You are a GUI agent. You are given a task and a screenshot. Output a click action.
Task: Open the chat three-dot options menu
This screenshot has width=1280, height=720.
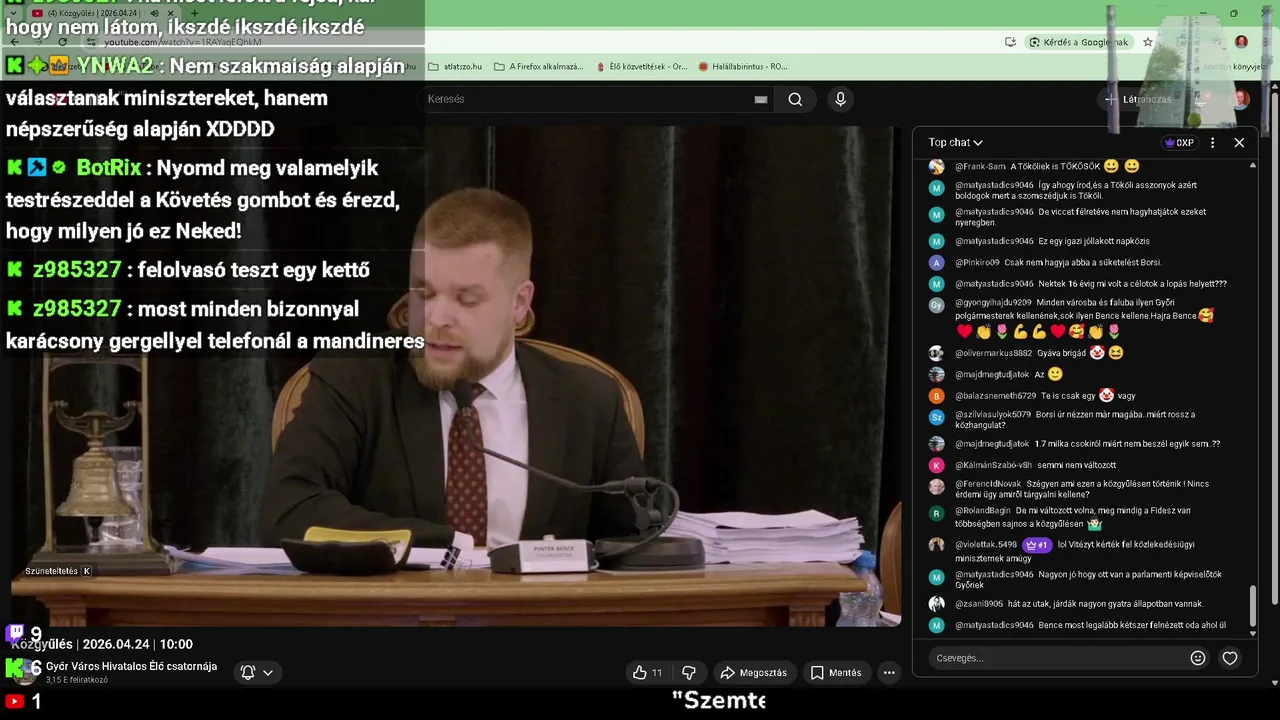[x=1212, y=143]
